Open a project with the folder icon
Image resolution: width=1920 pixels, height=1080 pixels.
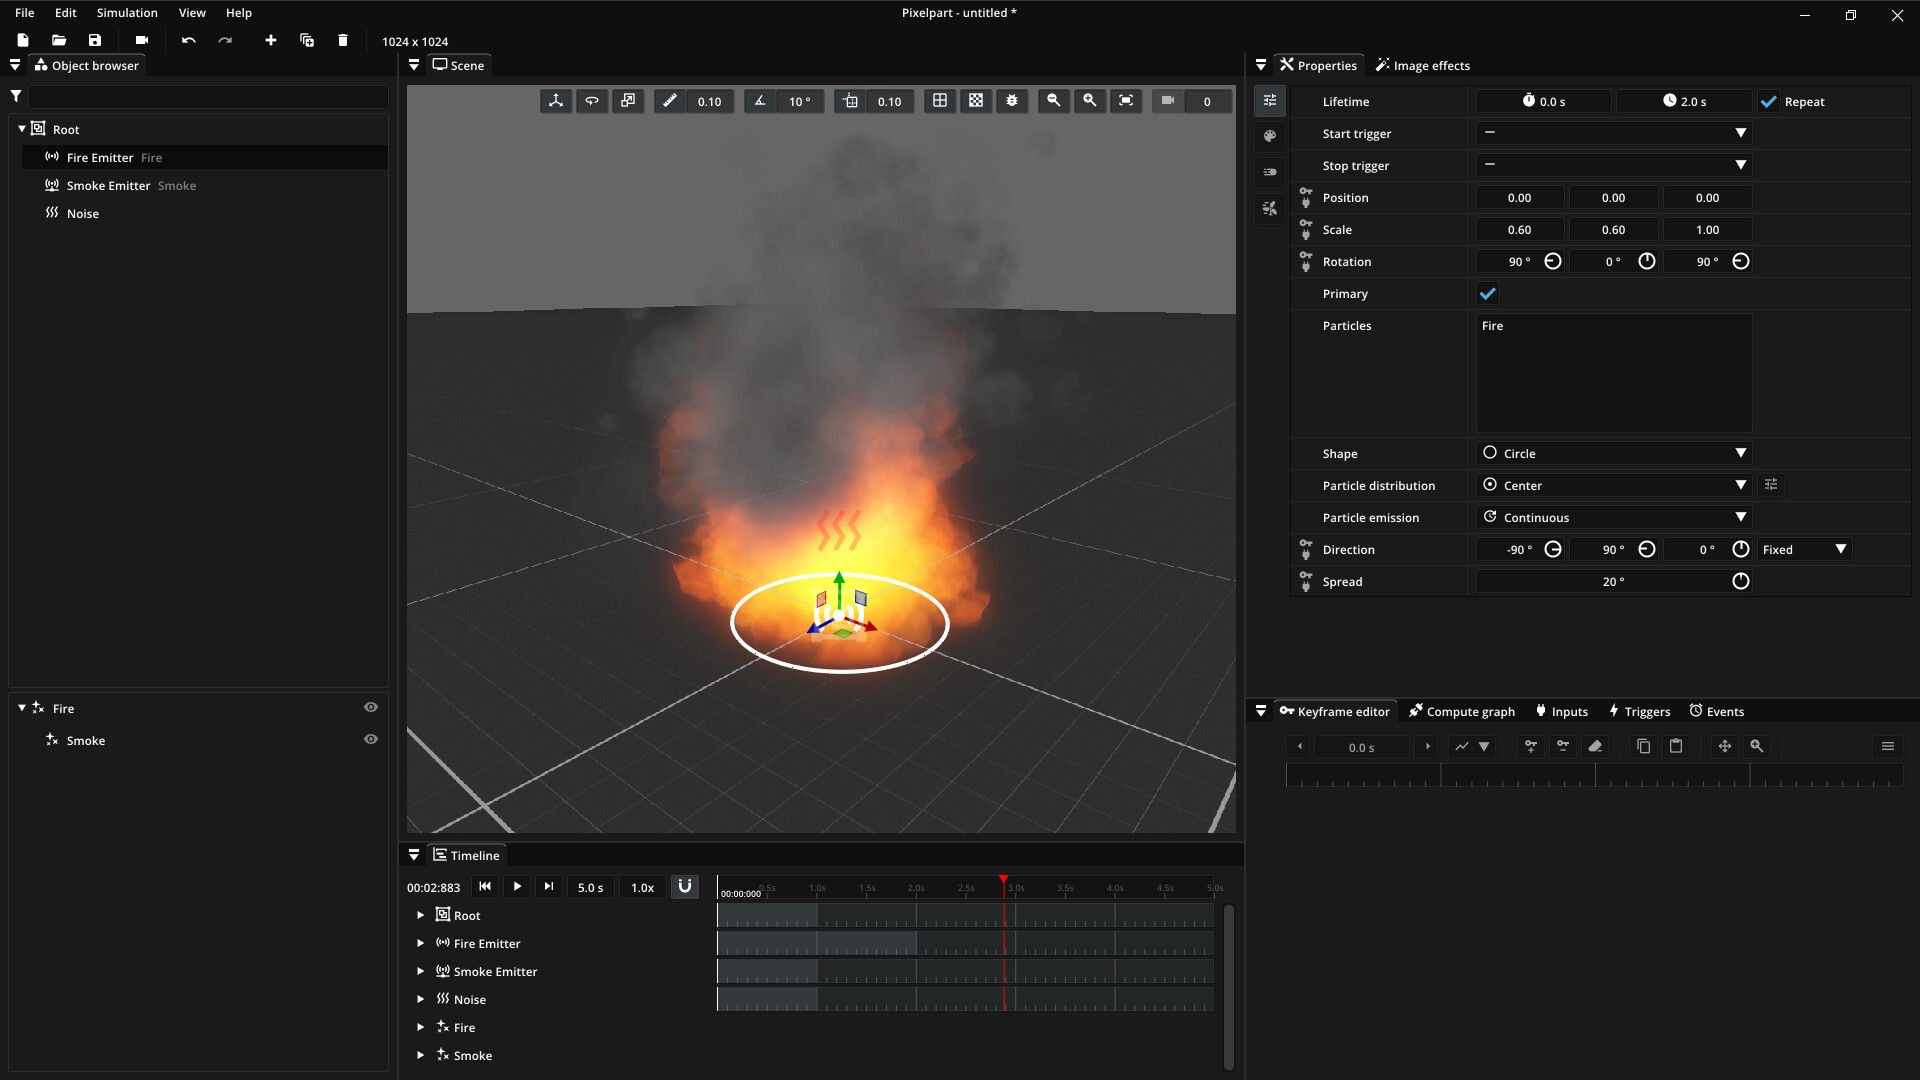click(59, 41)
